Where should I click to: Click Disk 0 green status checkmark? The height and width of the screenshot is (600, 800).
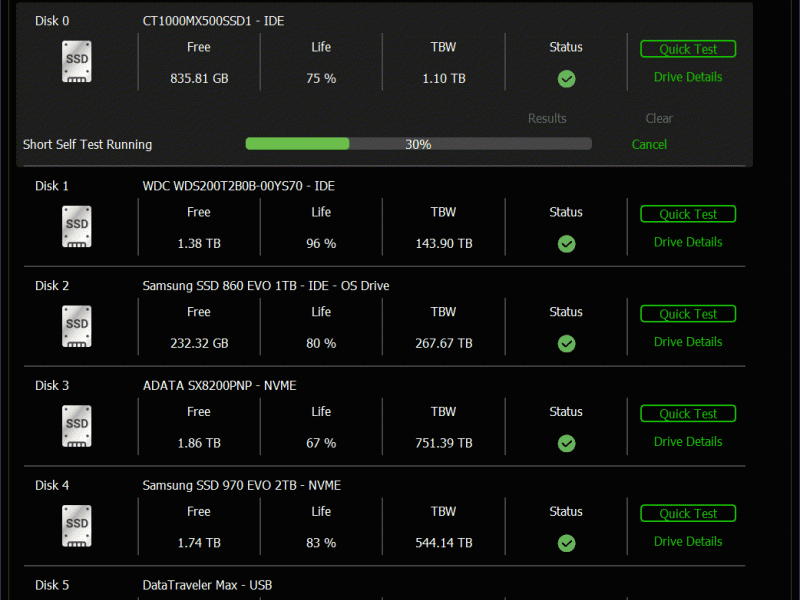[566, 79]
